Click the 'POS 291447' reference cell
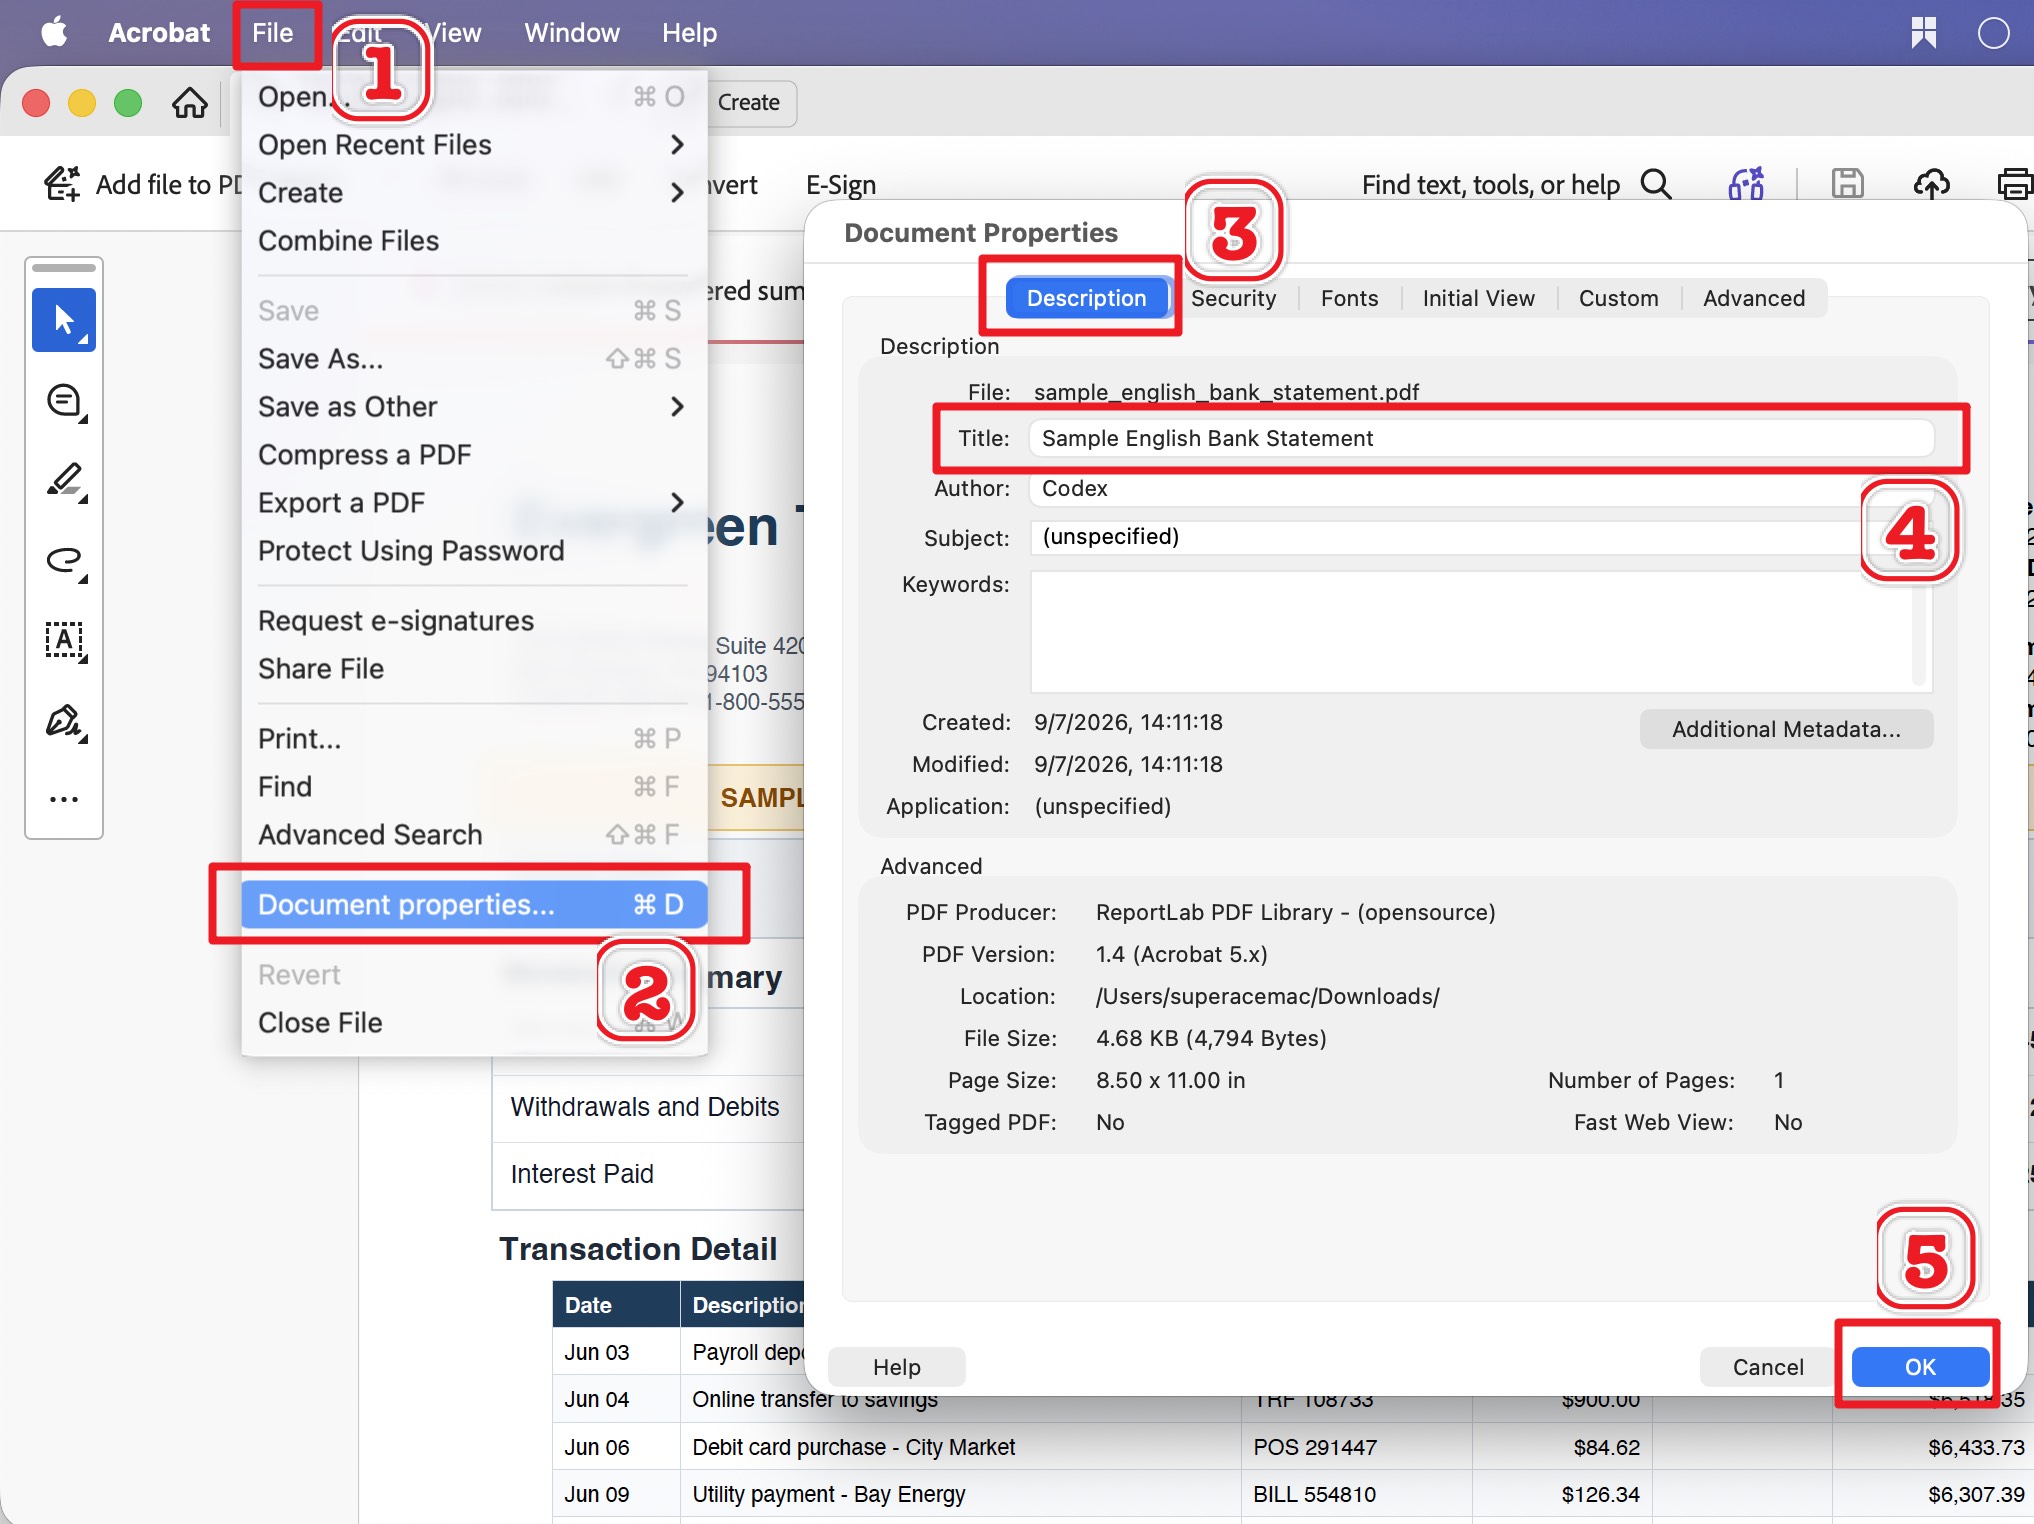 pos(1356,1447)
